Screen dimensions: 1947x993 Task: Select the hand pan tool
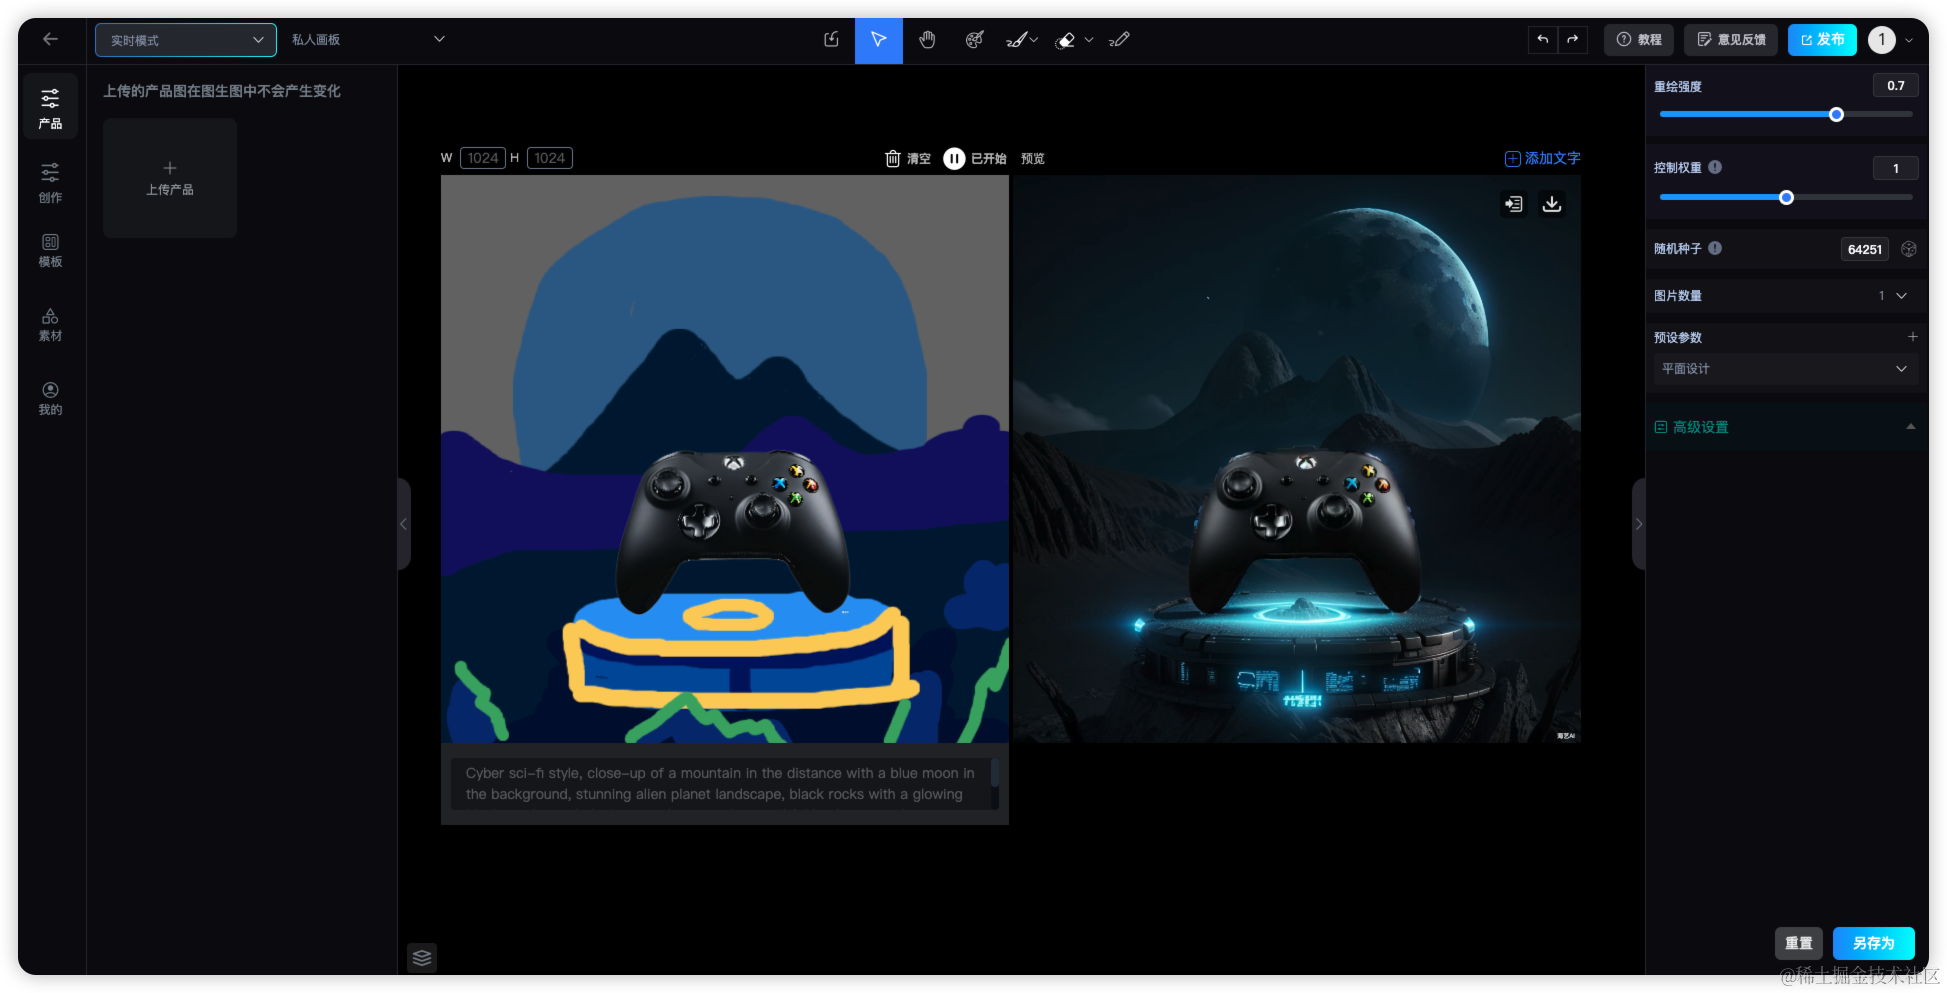click(x=927, y=40)
